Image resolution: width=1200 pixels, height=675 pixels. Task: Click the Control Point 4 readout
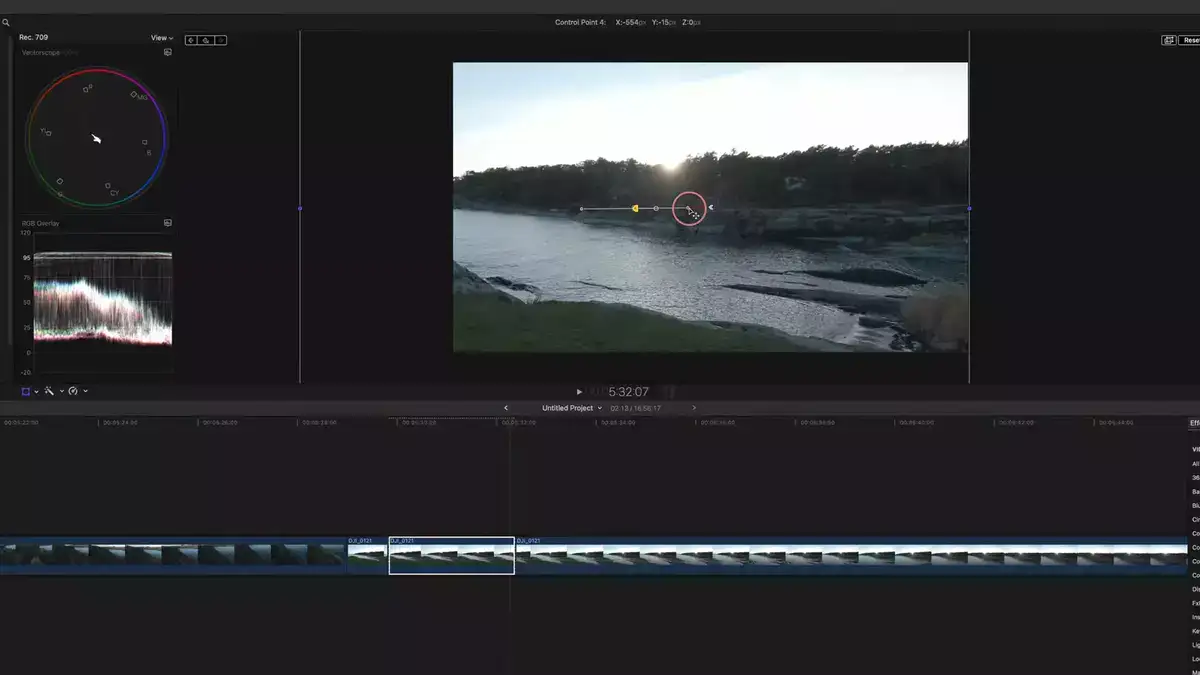point(628,22)
